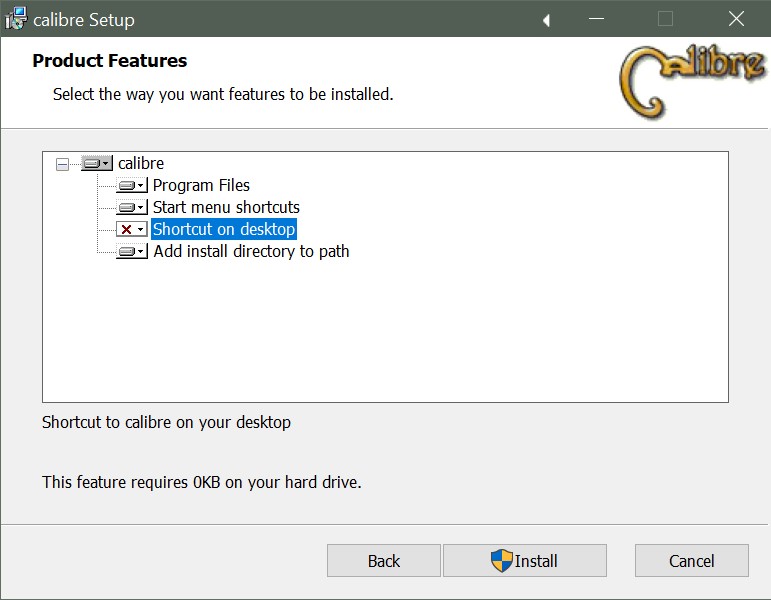Click the calibre logo in header
This screenshot has width=771, height=600.
[692, 81]
